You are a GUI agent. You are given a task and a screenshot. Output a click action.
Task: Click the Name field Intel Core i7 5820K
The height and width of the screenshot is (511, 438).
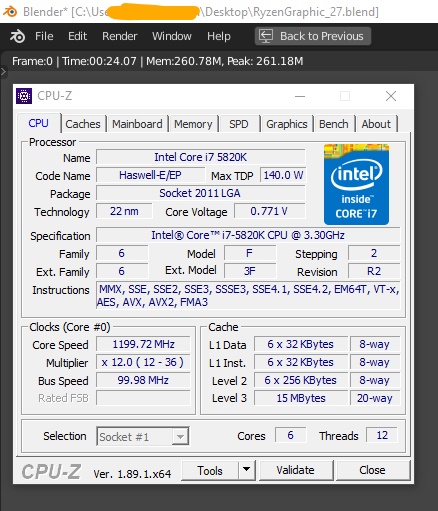pos(201,157)
